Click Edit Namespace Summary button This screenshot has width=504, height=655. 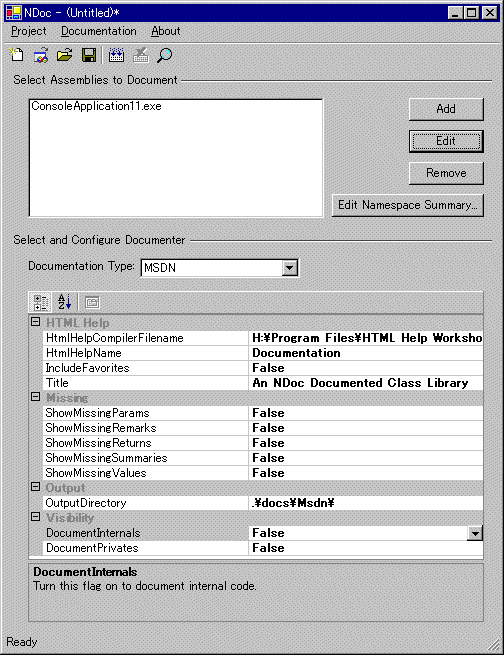coord(408,205)
